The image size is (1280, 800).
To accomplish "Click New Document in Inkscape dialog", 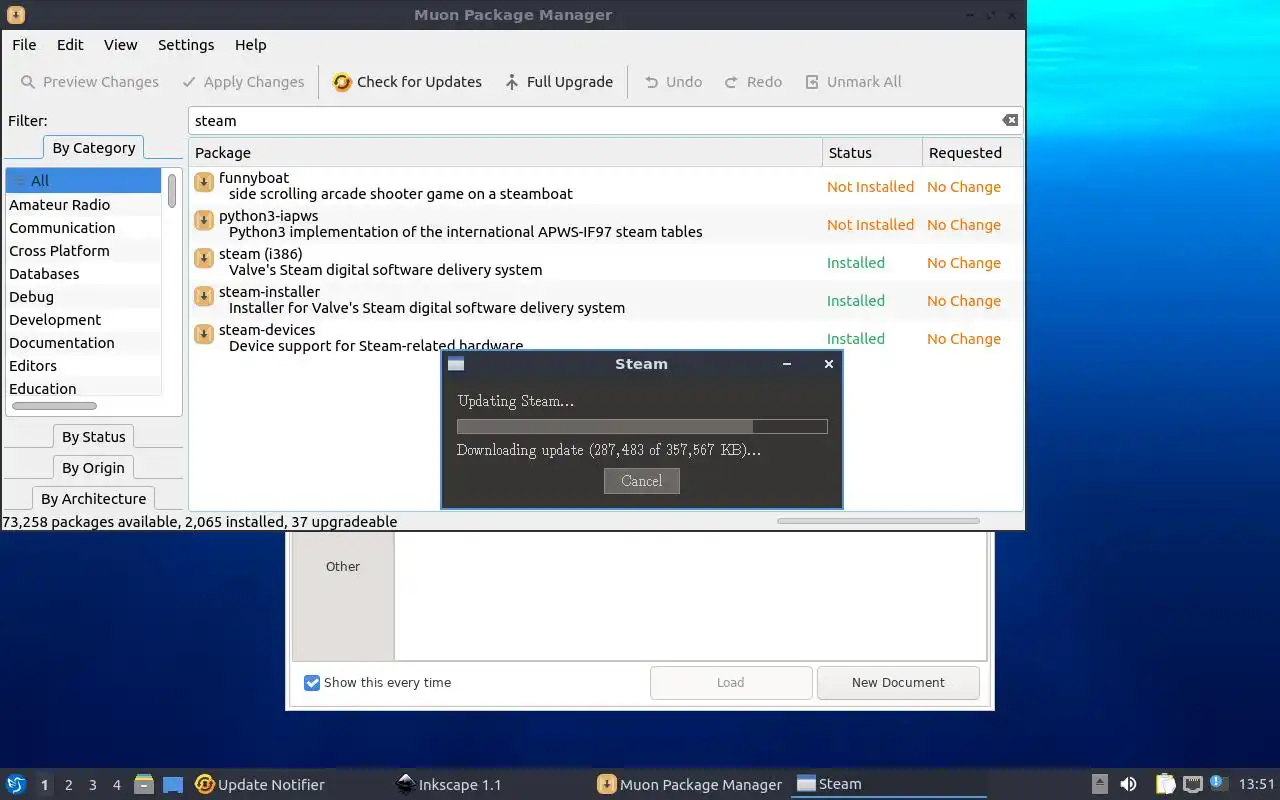I will (x=898, y=683).
